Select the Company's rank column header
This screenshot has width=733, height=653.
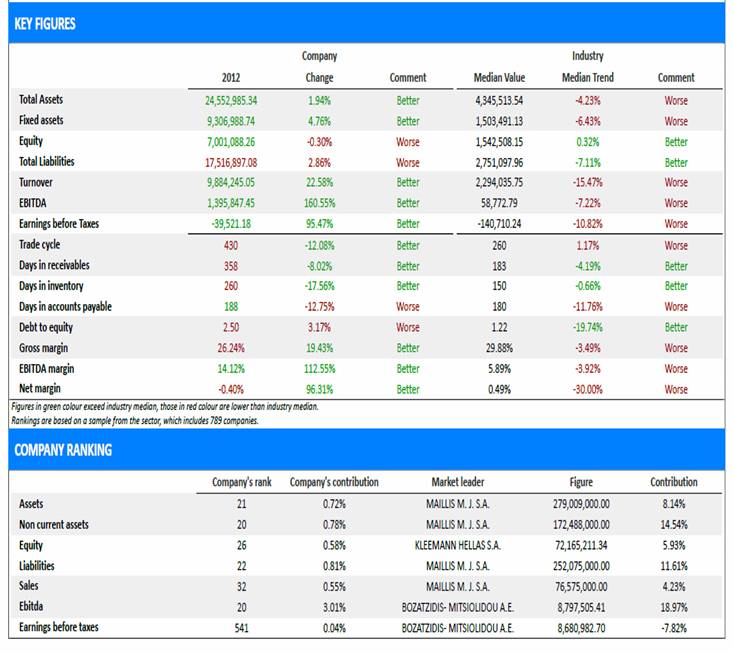[x=242, y=482]
